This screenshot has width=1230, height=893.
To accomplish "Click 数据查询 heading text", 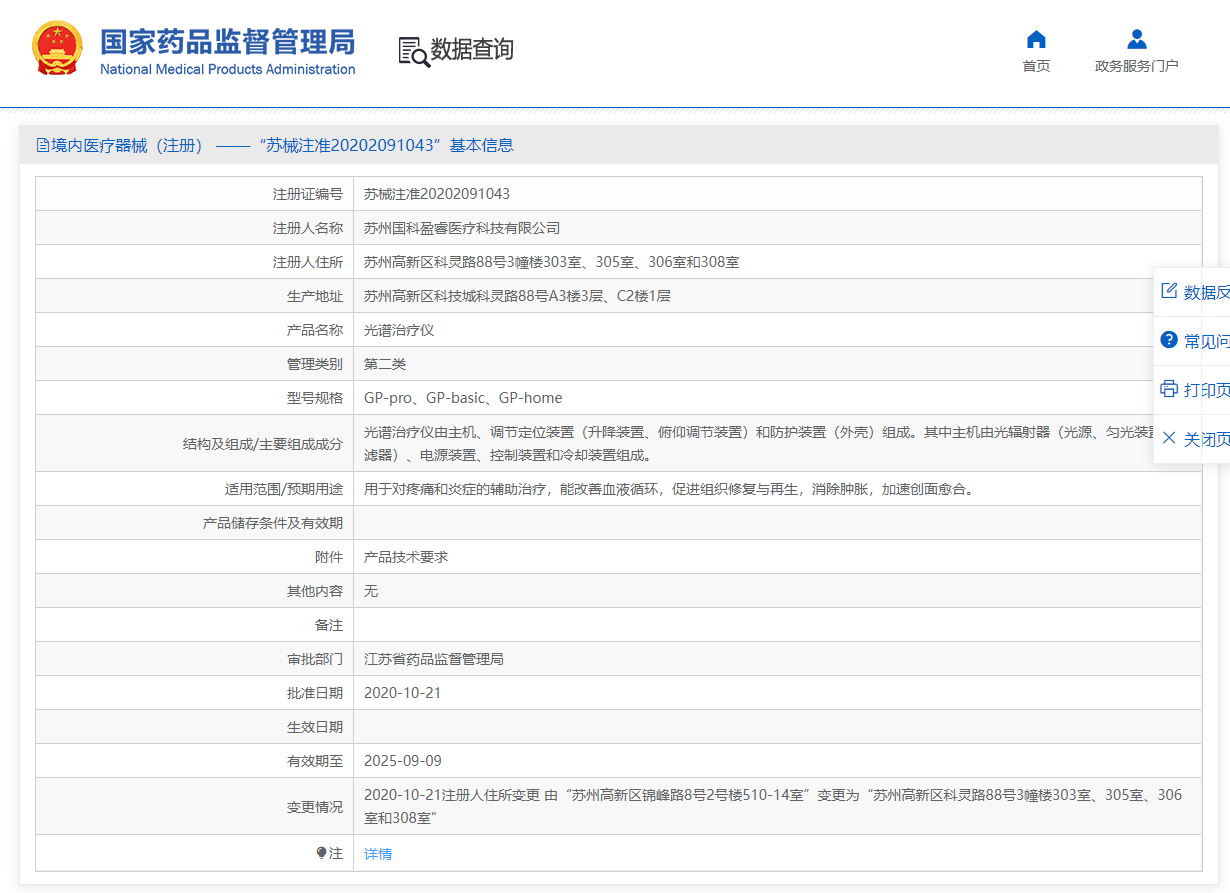I will click(472, 49).
